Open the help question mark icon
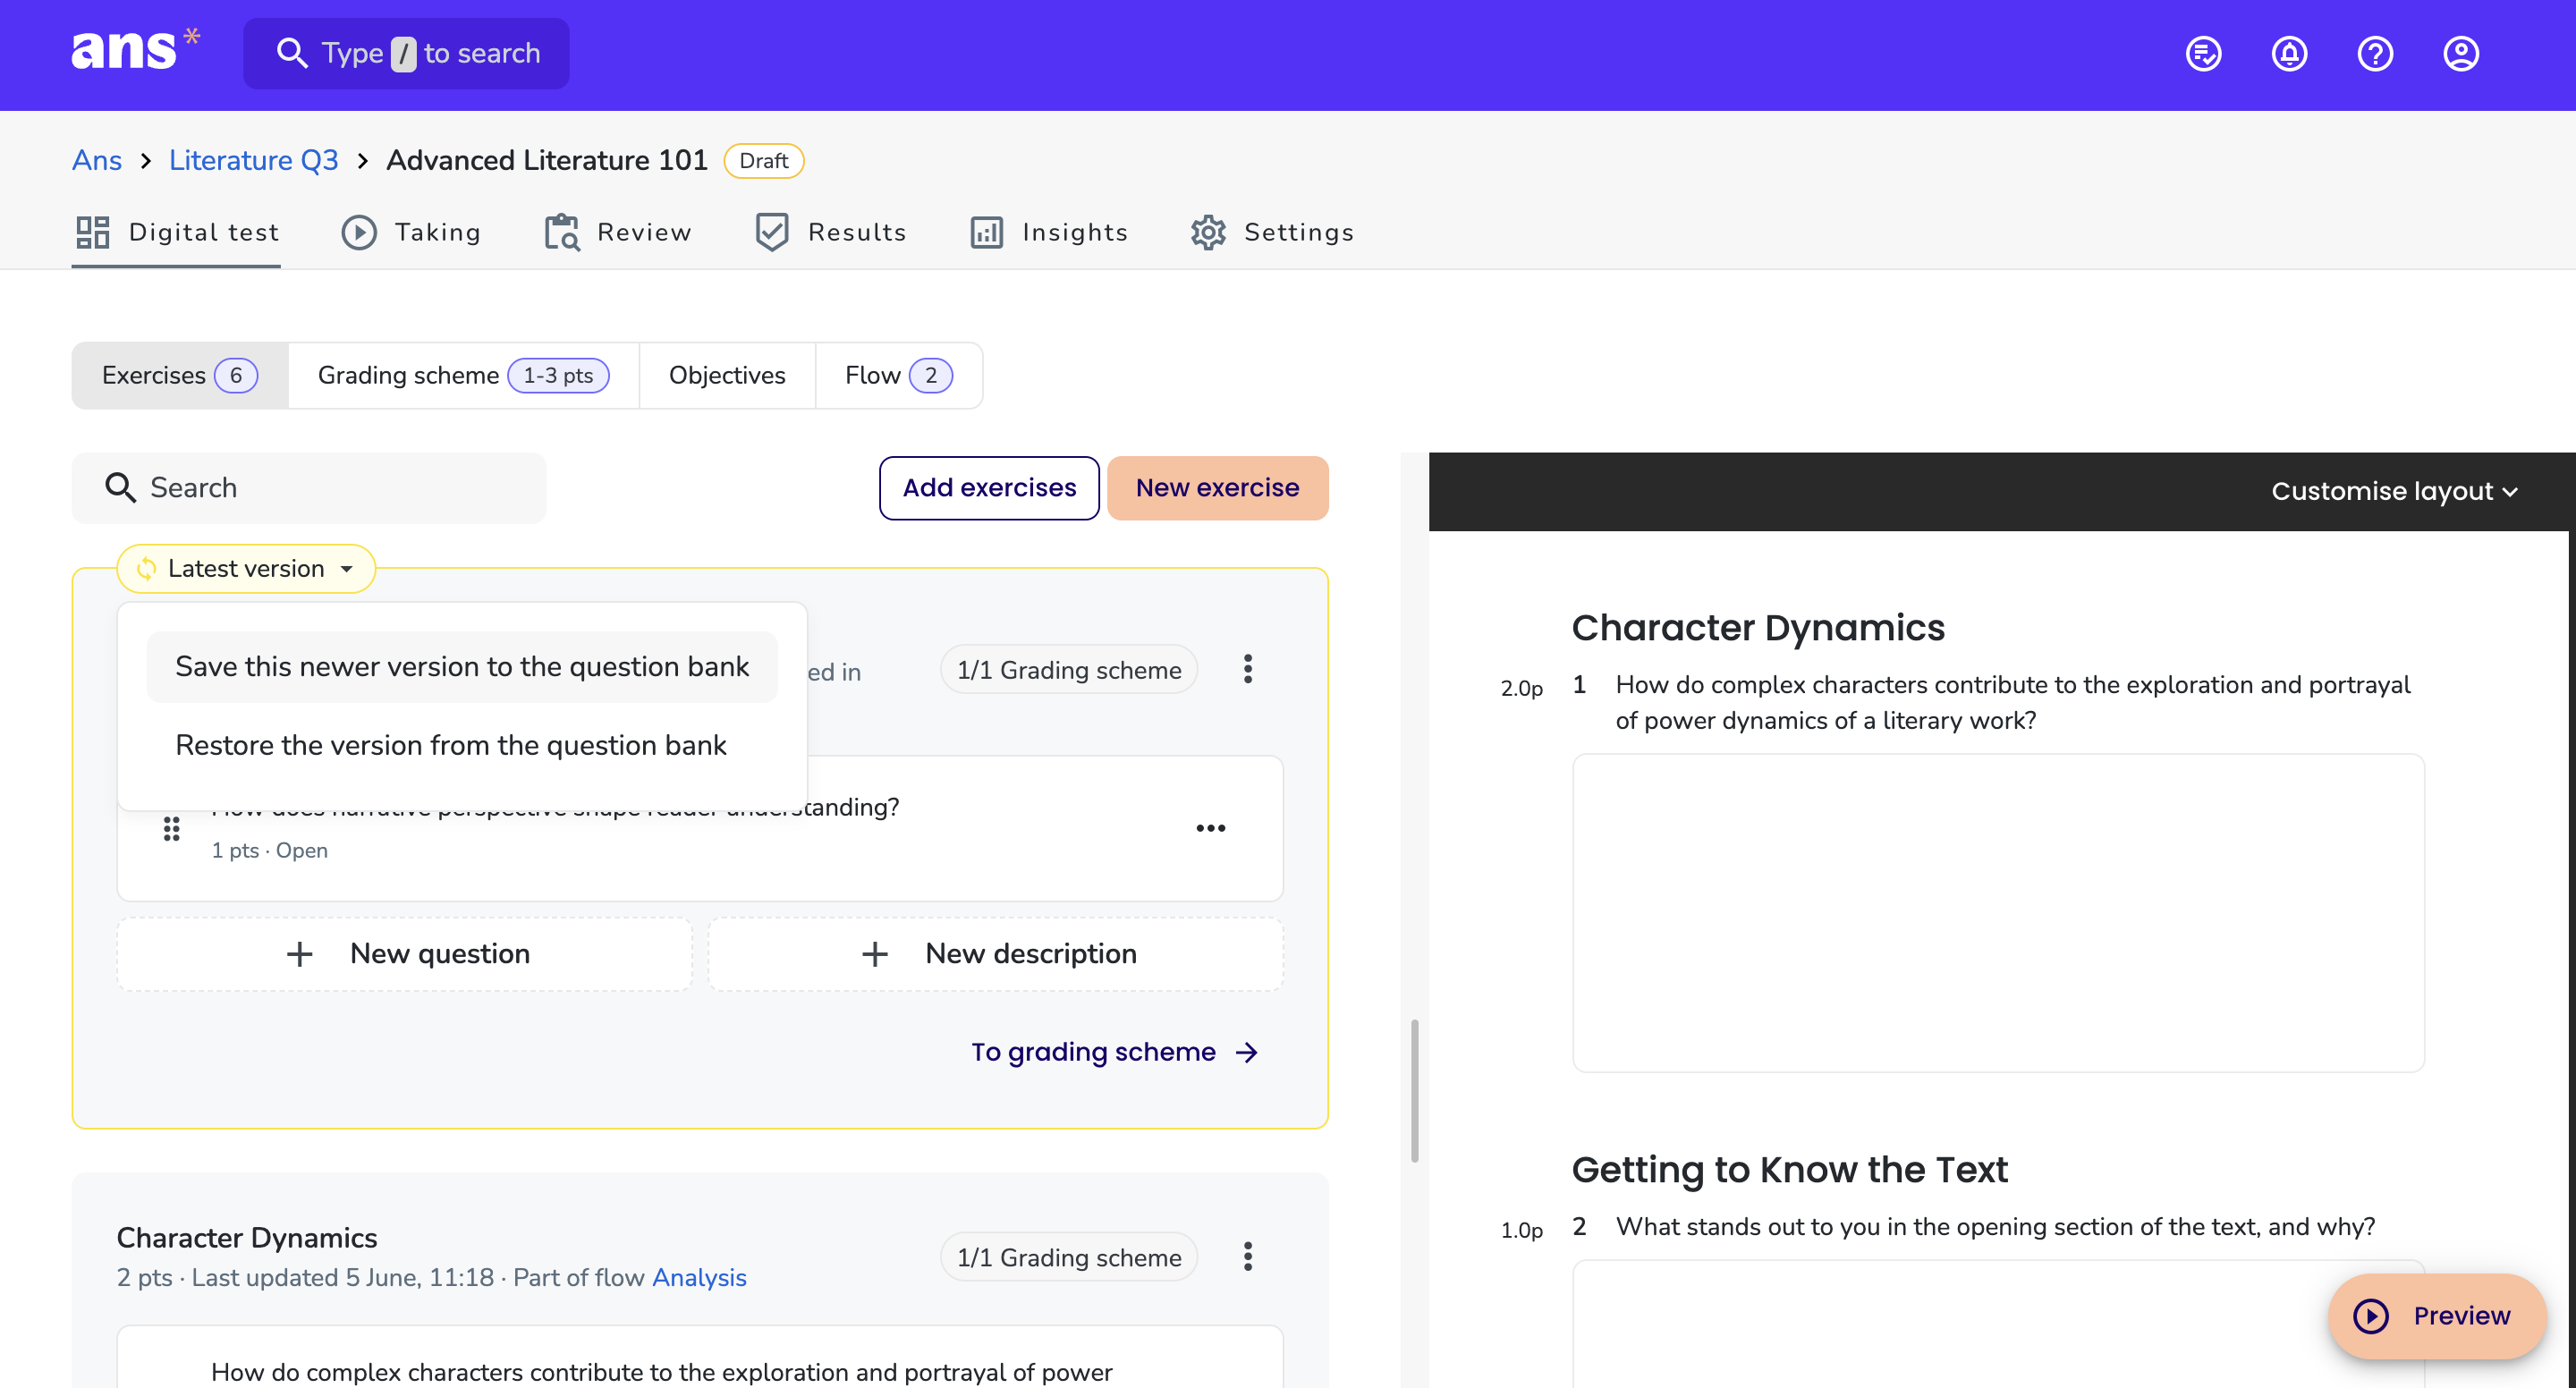Image resolution: width=2576 pixels, height=1388 pixels. 2376,54
